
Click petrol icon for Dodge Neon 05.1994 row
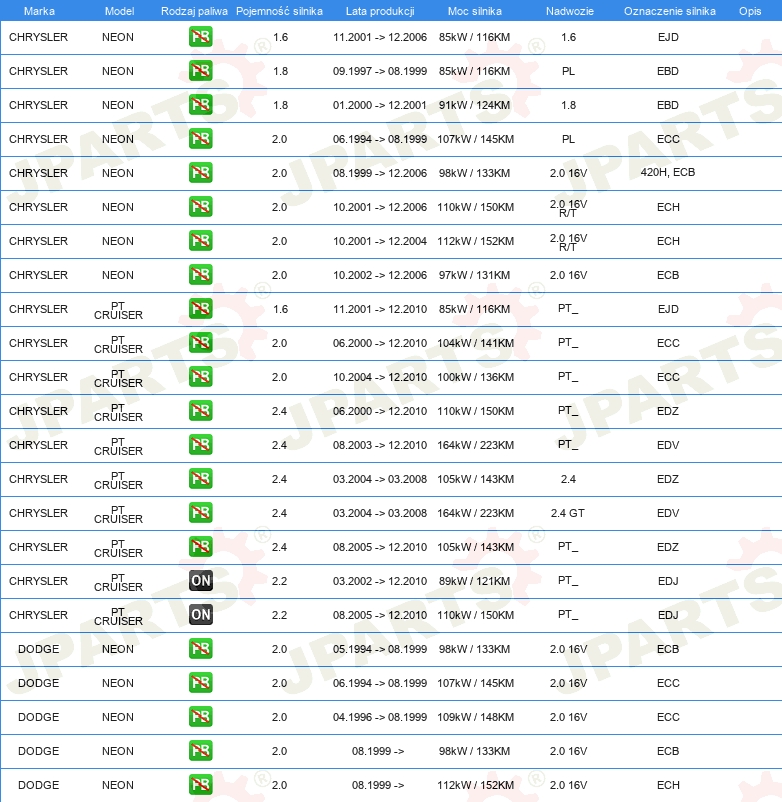[200, 649]
